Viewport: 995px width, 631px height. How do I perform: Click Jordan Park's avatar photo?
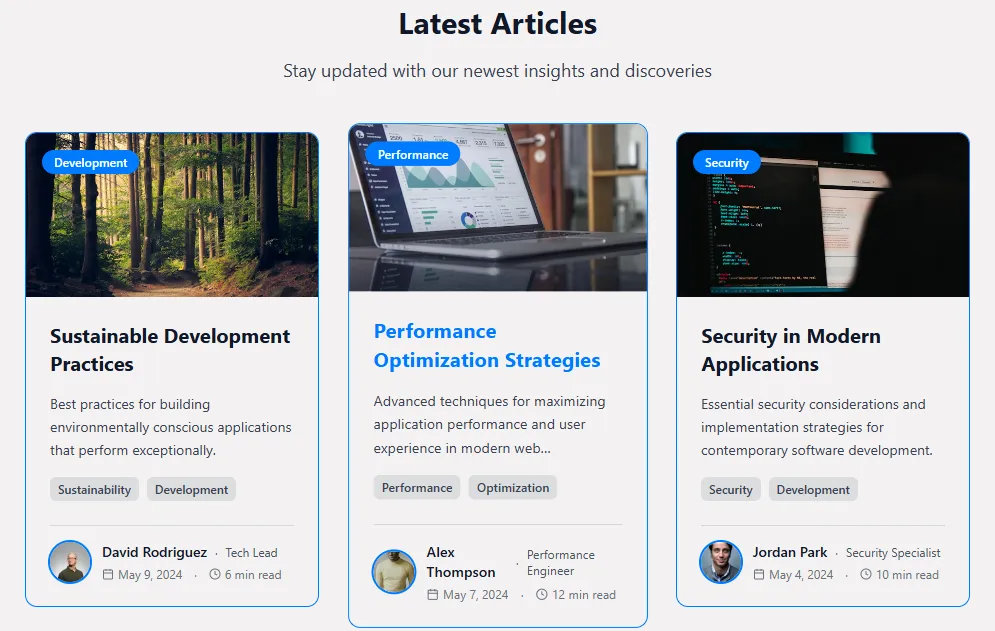click(x=721, y=562)
